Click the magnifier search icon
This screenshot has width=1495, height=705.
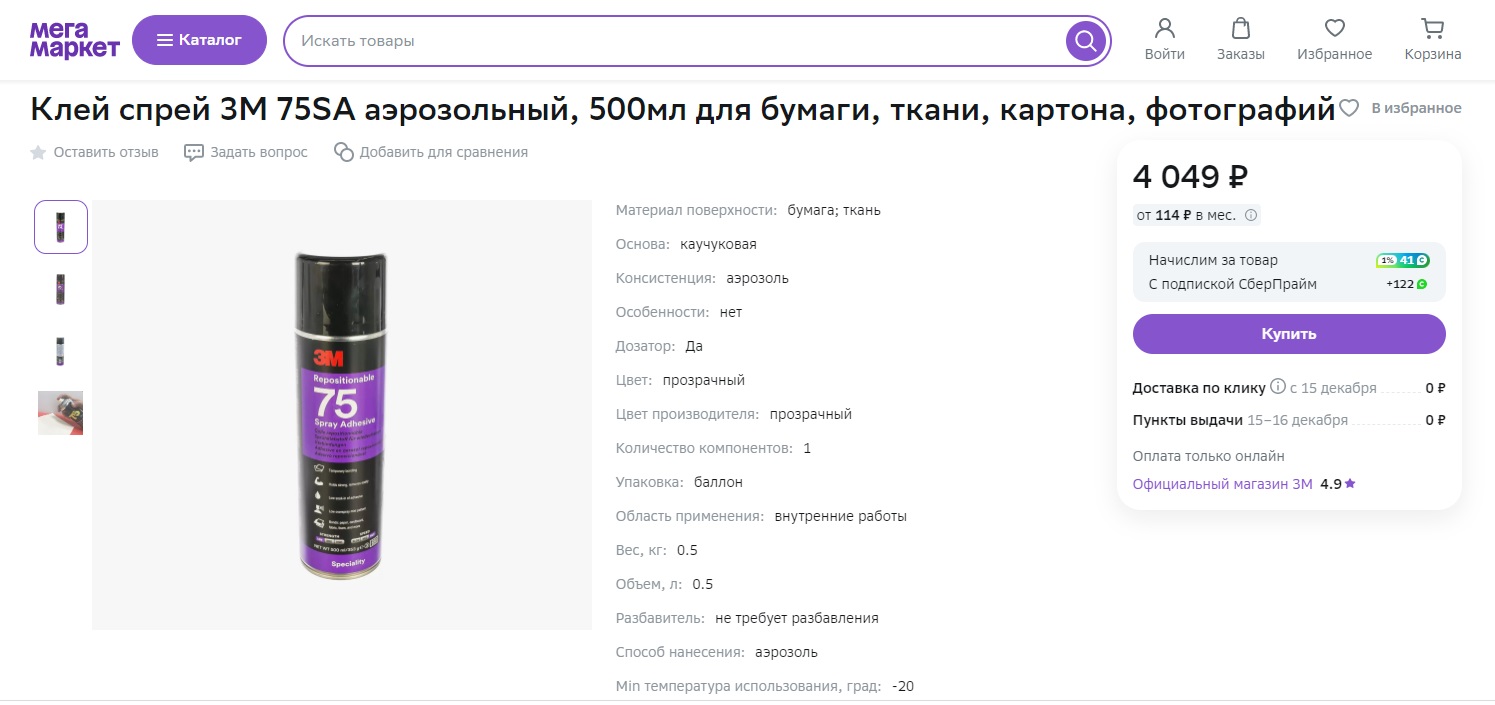click(x=1086, y=41)
